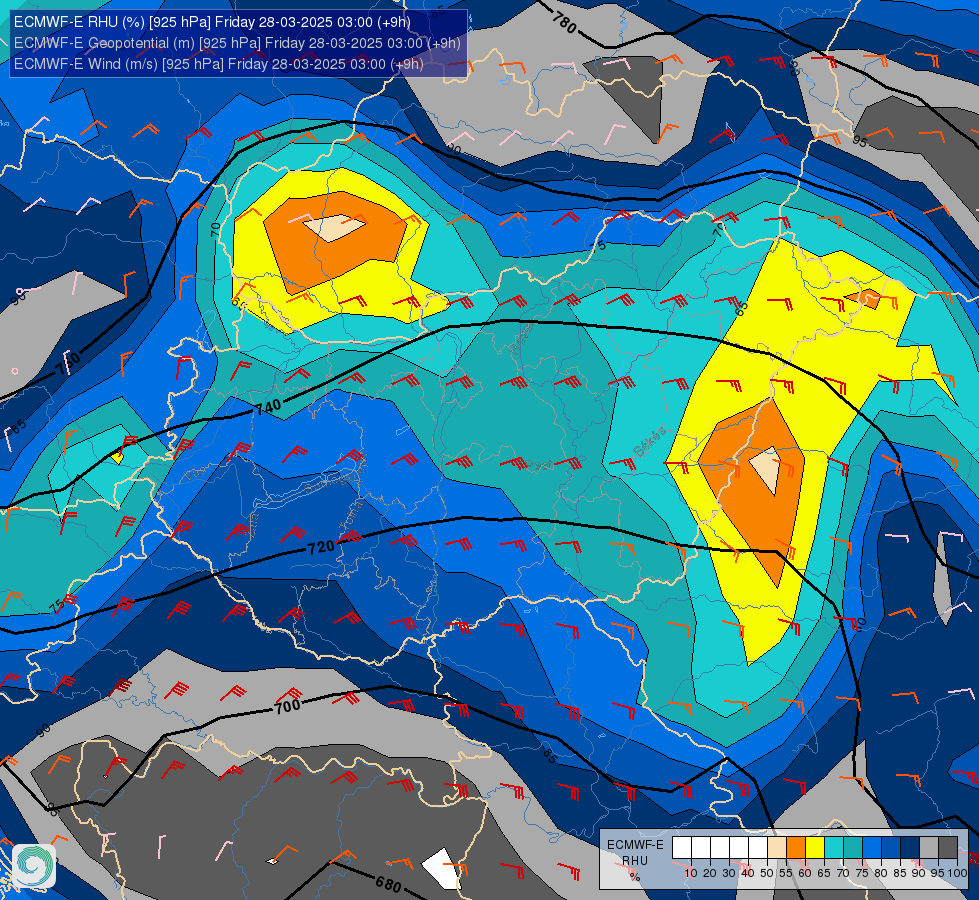Click the 720 geopotential contour label
Image resolution: width=979 pixels, height=900 pixels.
[322, 547]
